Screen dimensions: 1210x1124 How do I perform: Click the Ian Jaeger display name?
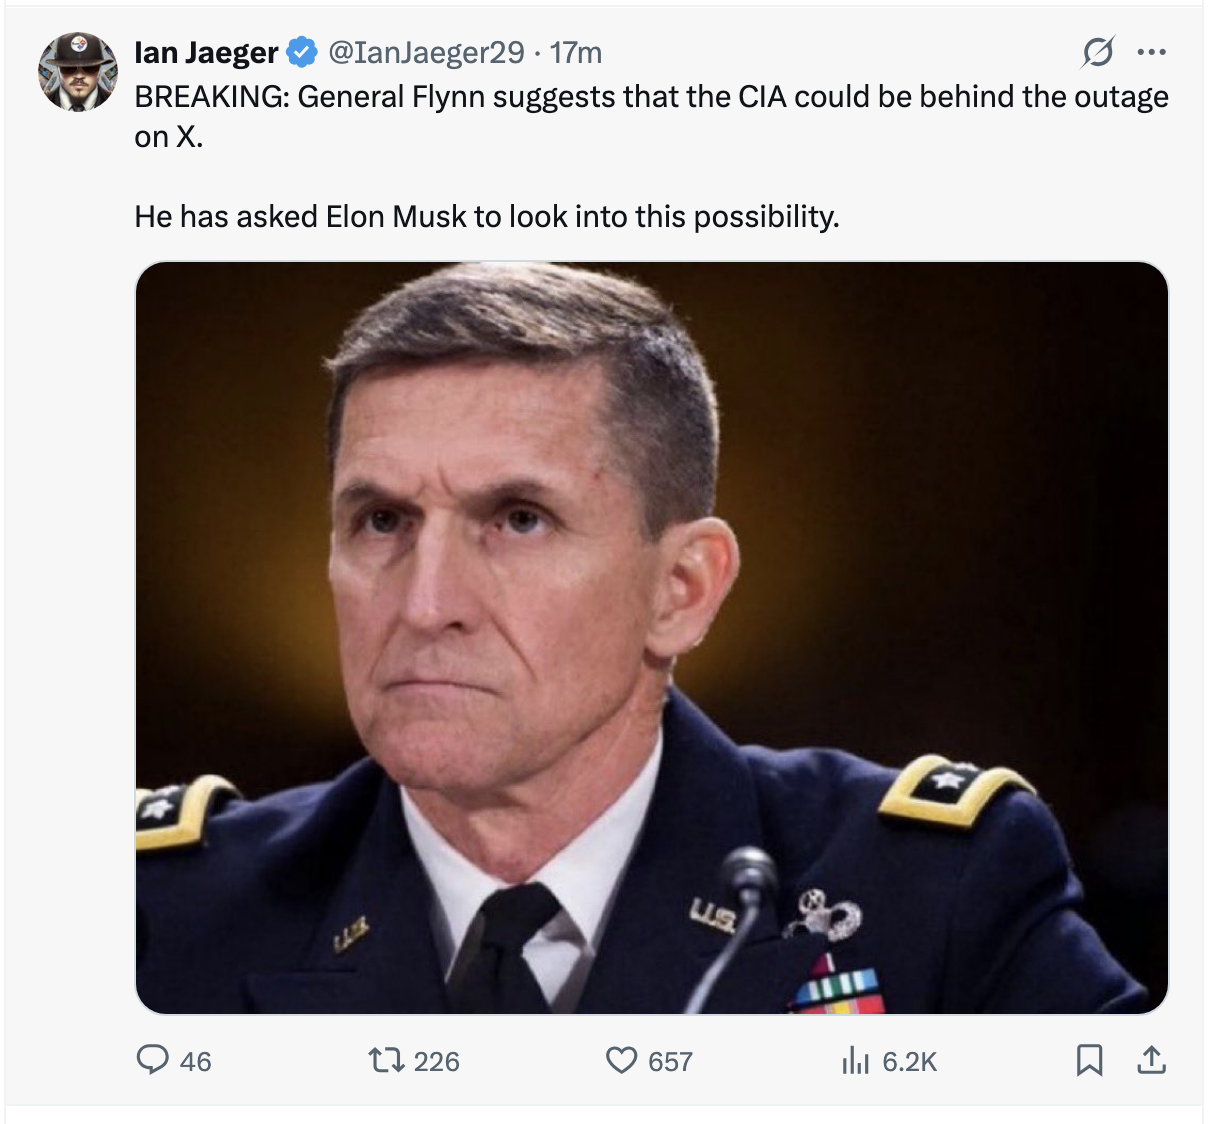pyautogui.click(x=206, y=52)
